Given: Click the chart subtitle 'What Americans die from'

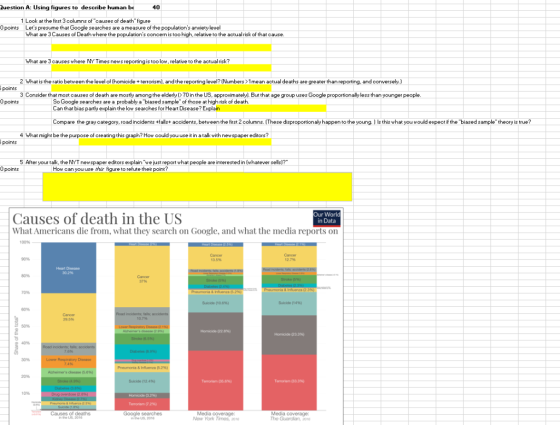Looking at the screenshot, I should coord(175,231).
